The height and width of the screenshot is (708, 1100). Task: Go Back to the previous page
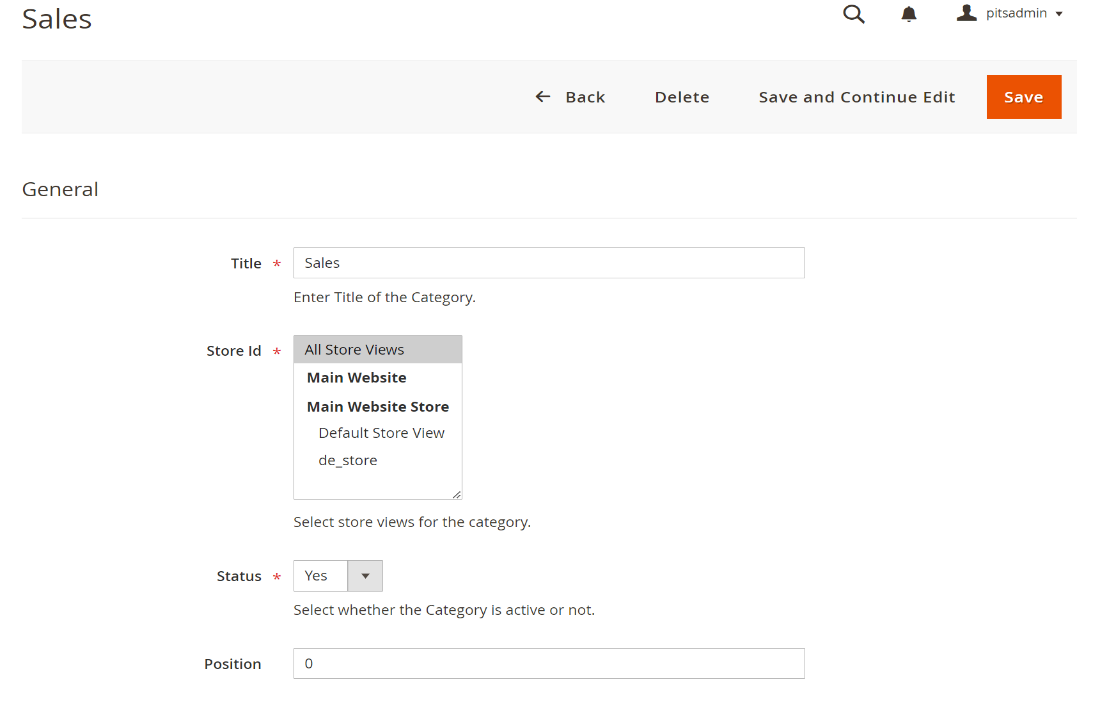(x=585, y=97)
